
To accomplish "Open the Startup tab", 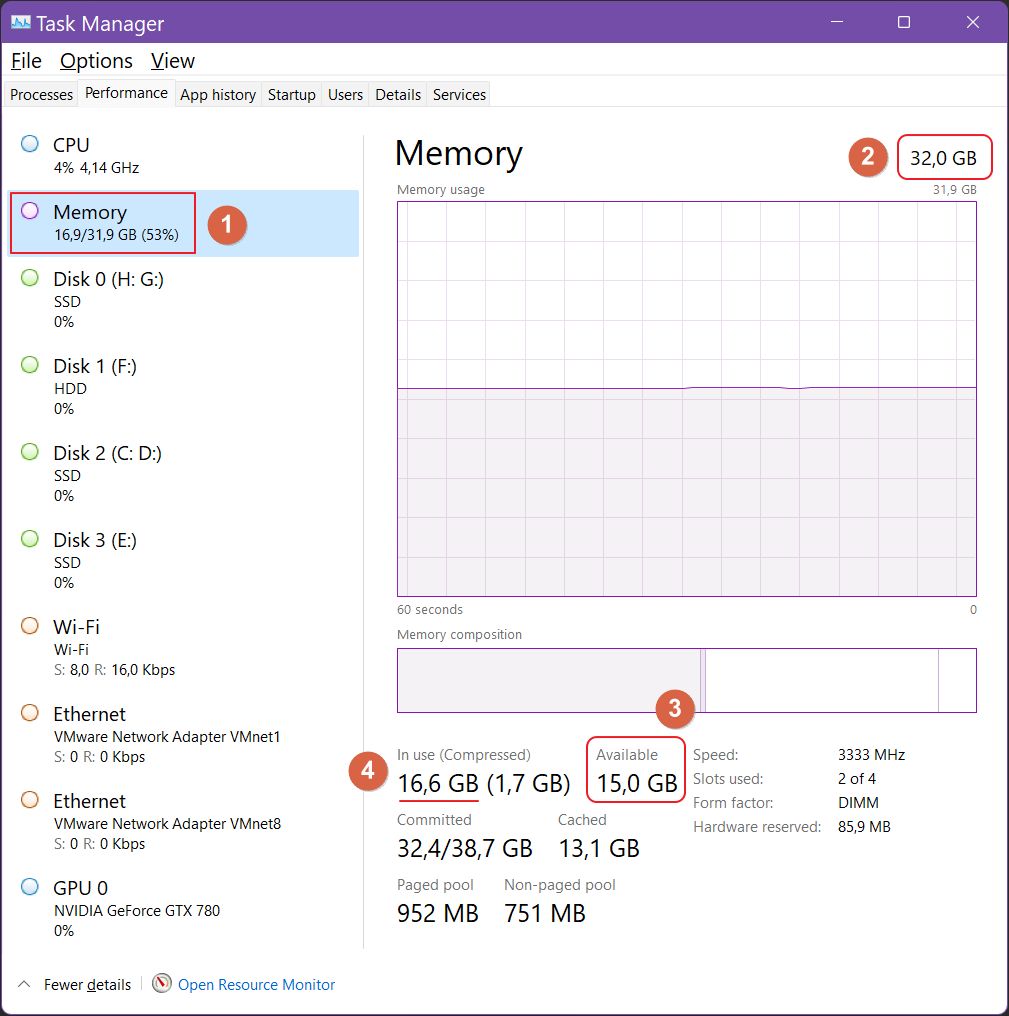I will 291,94.
